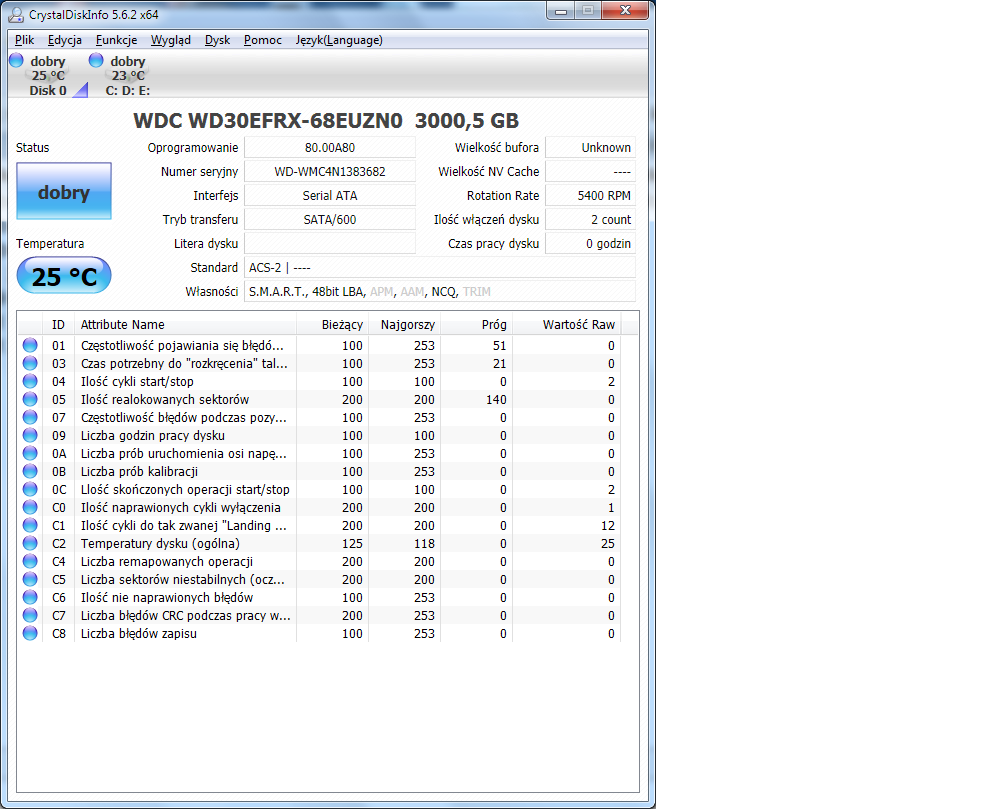Viewport: 986px width, 809px height.
Task: Click the Najgorszy column header
Action: (x=404, y=324)
